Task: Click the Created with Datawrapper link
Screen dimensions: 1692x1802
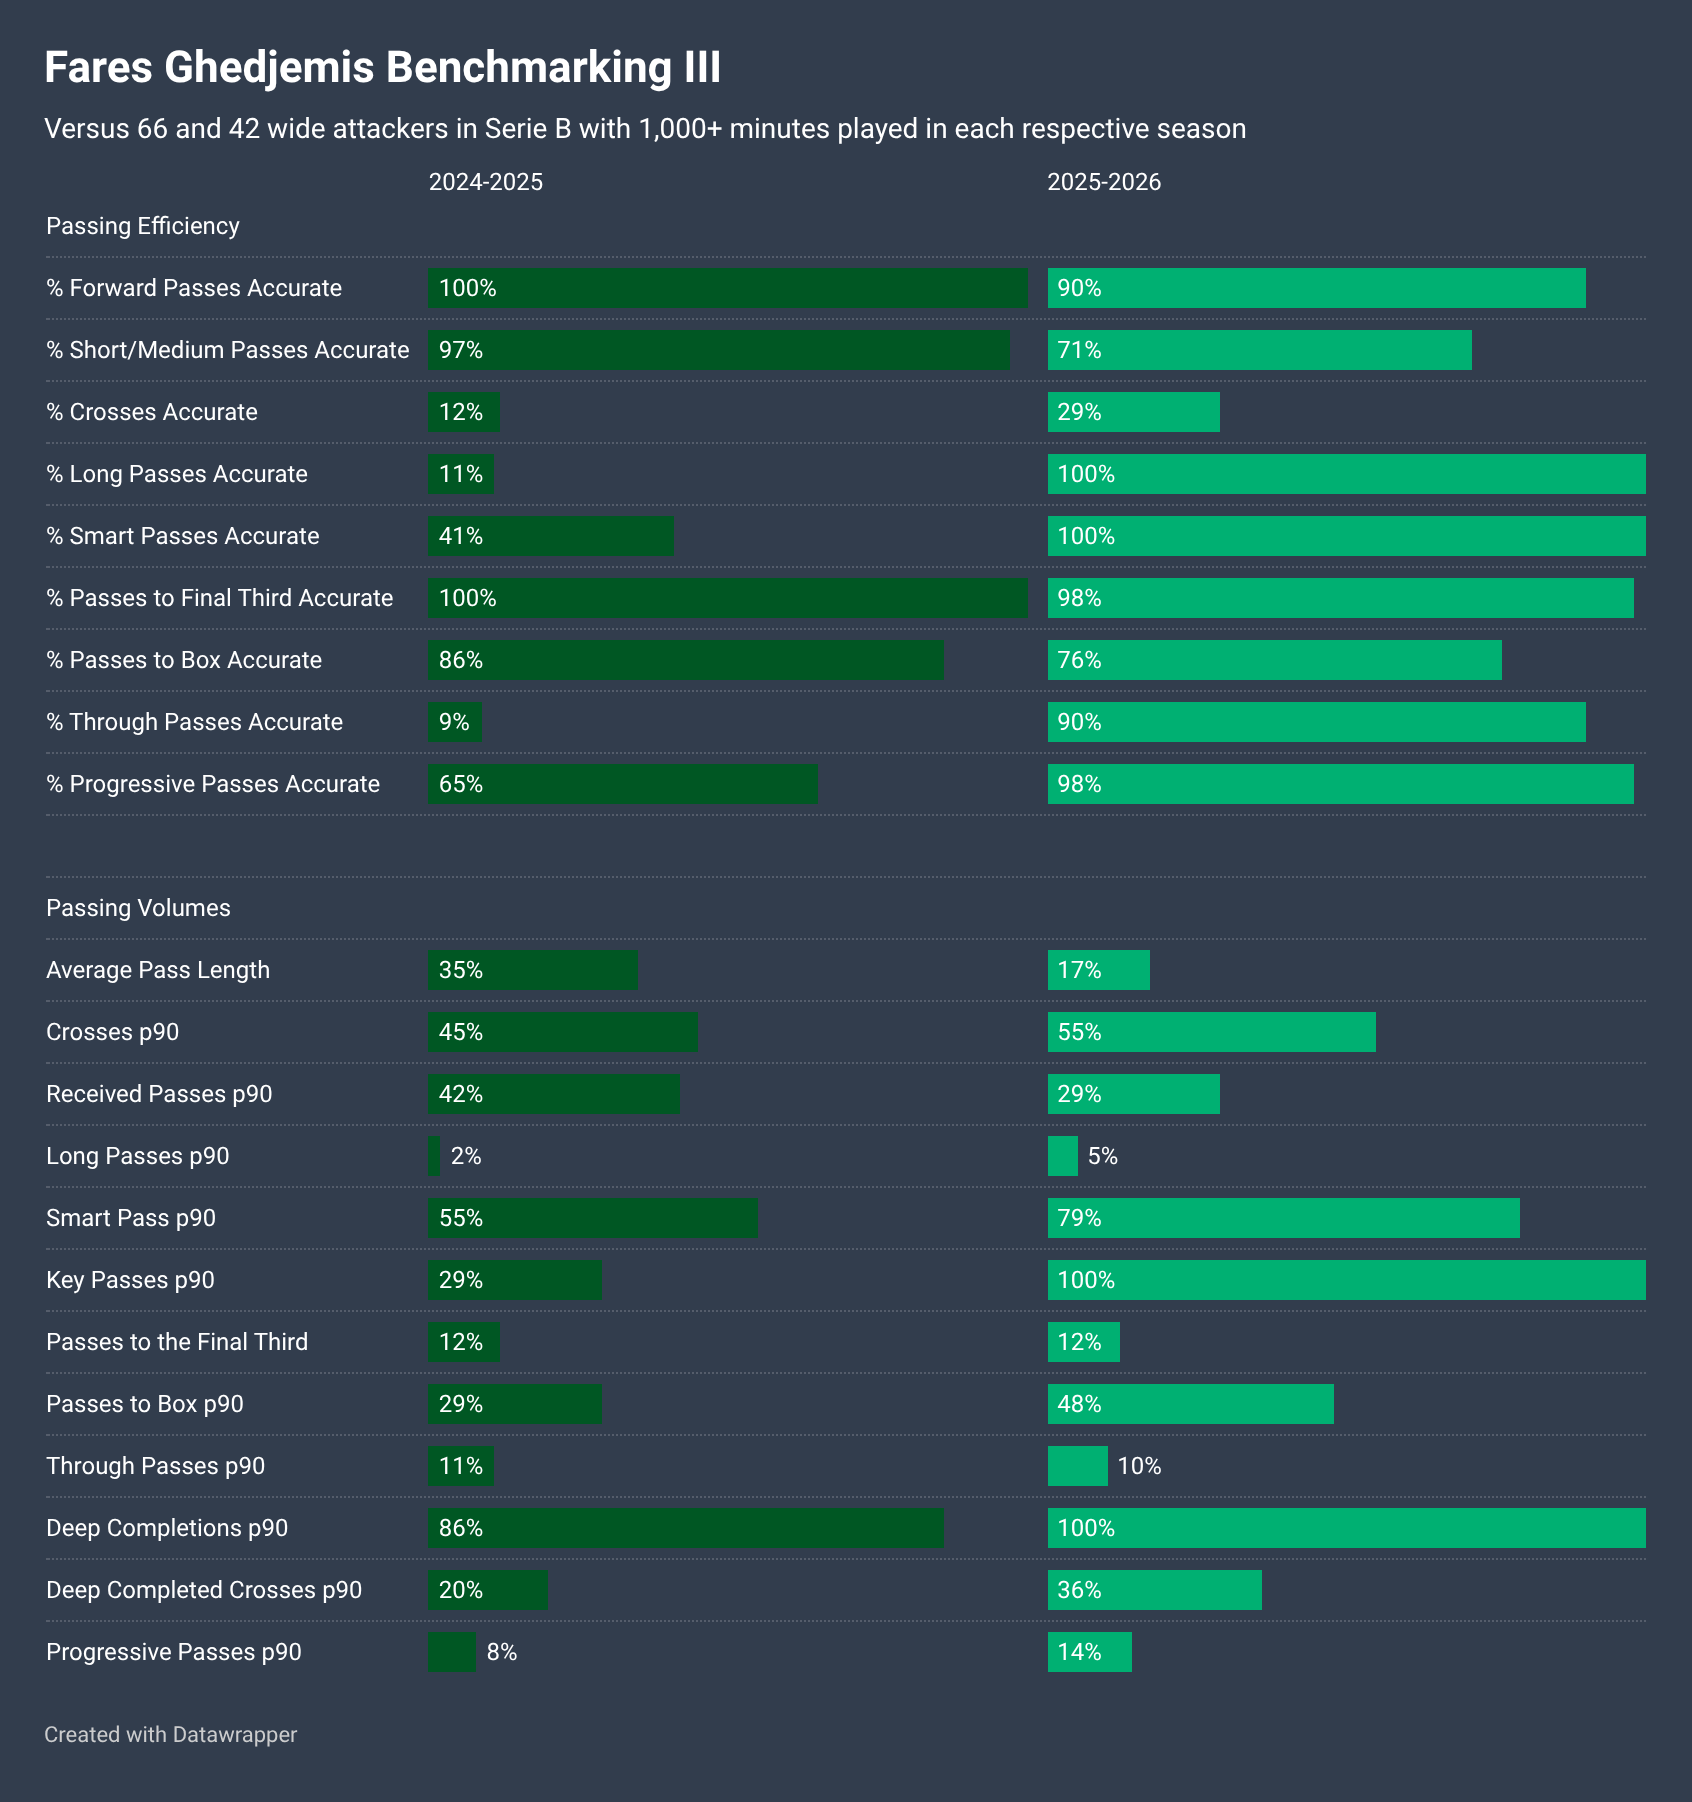Action: 170,1734
